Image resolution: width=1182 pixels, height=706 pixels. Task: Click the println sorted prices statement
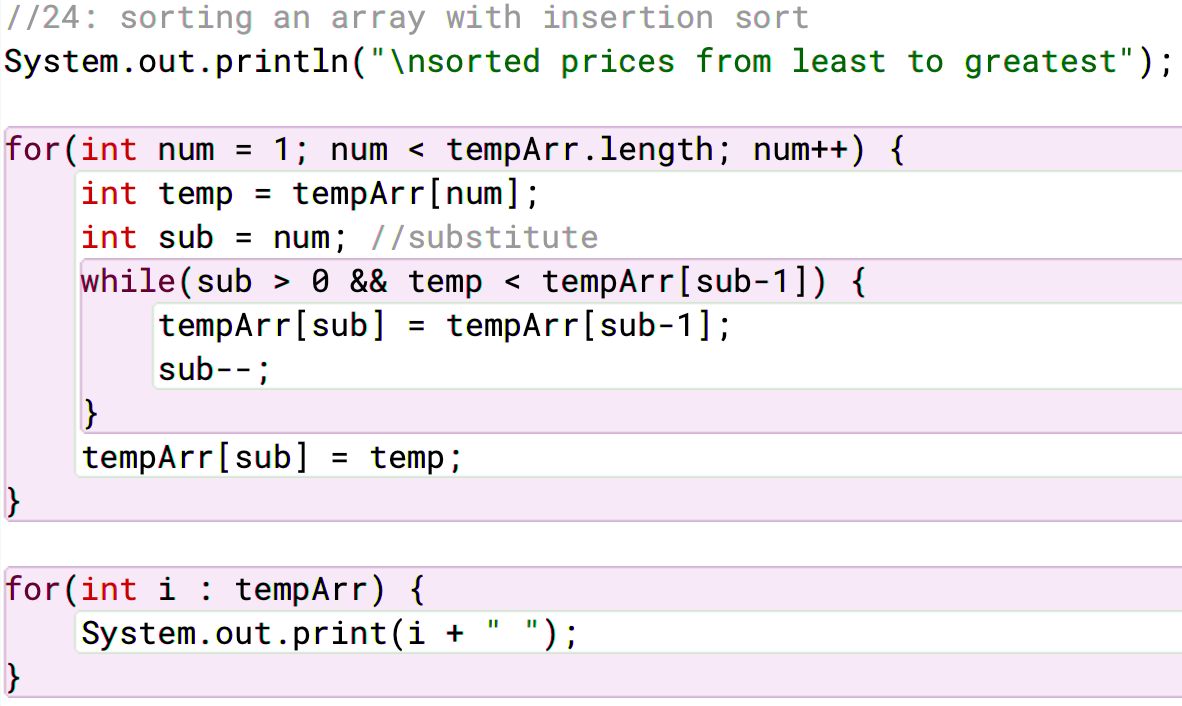coord(589,63)
